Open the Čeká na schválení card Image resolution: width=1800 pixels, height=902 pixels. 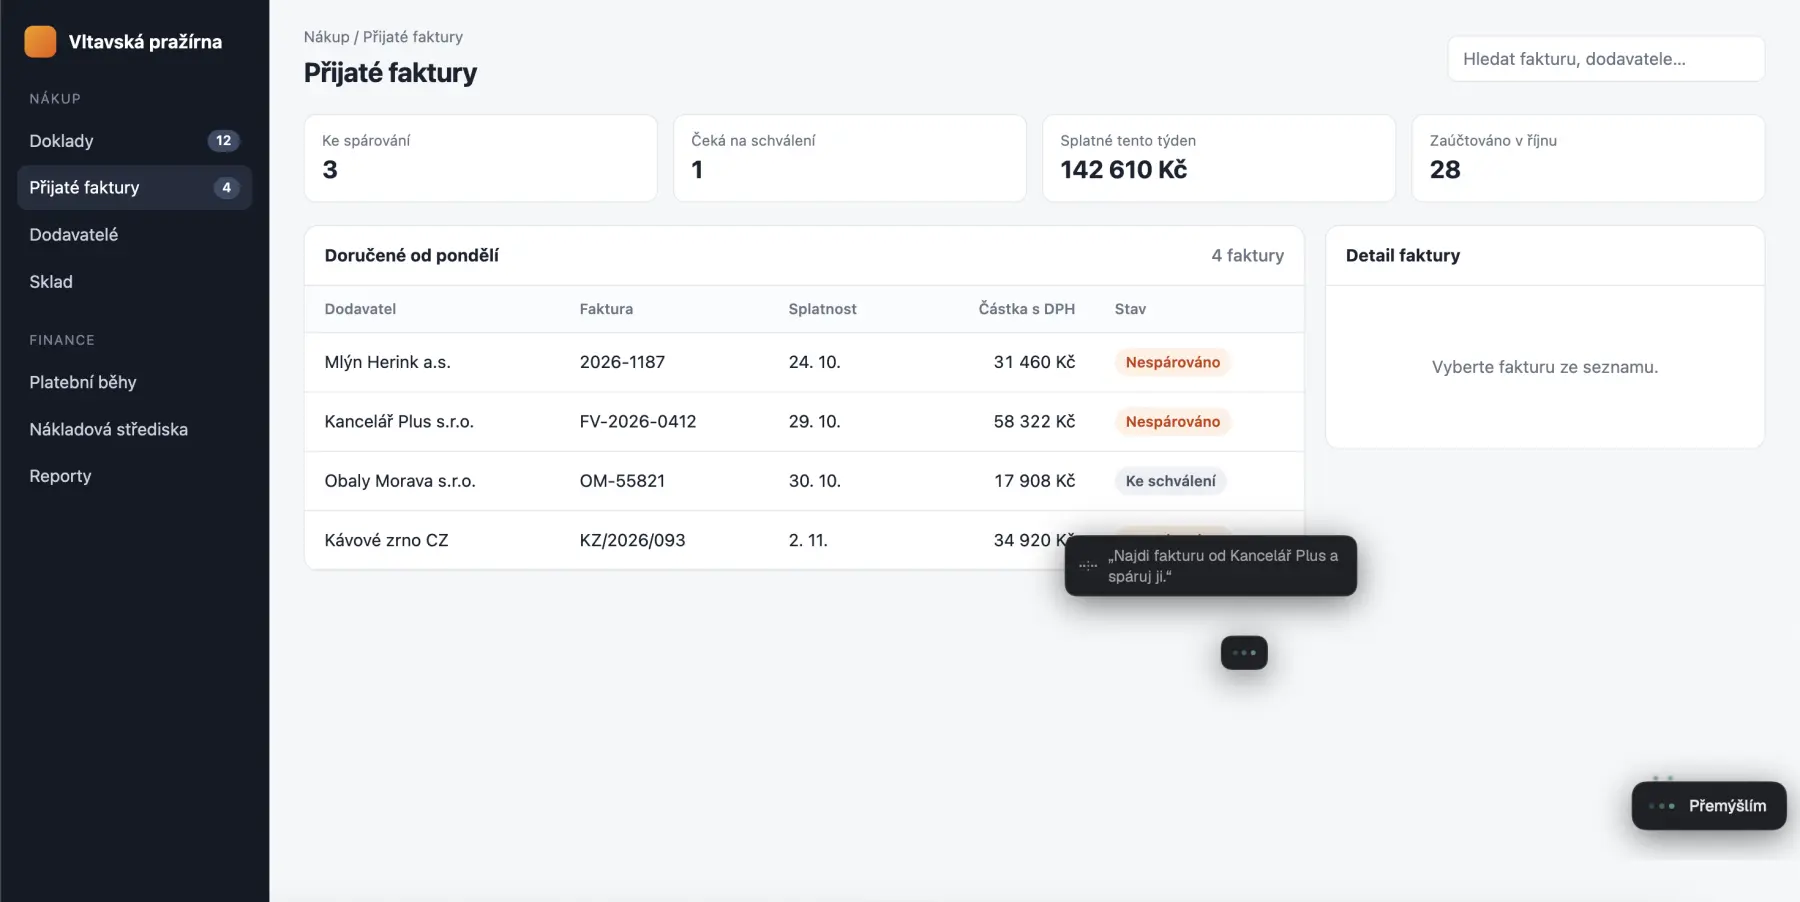tap(850, 158)
